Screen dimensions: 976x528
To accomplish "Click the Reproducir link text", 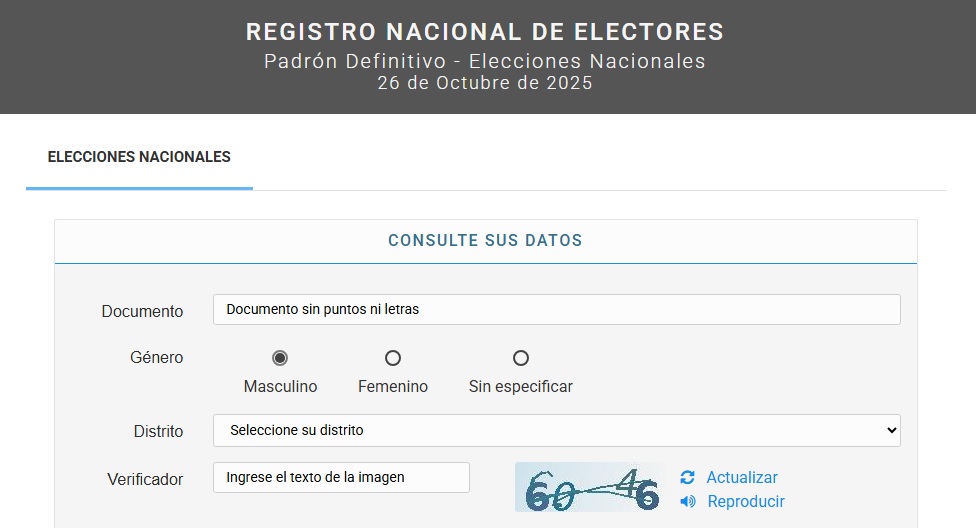I will [746, 502].
